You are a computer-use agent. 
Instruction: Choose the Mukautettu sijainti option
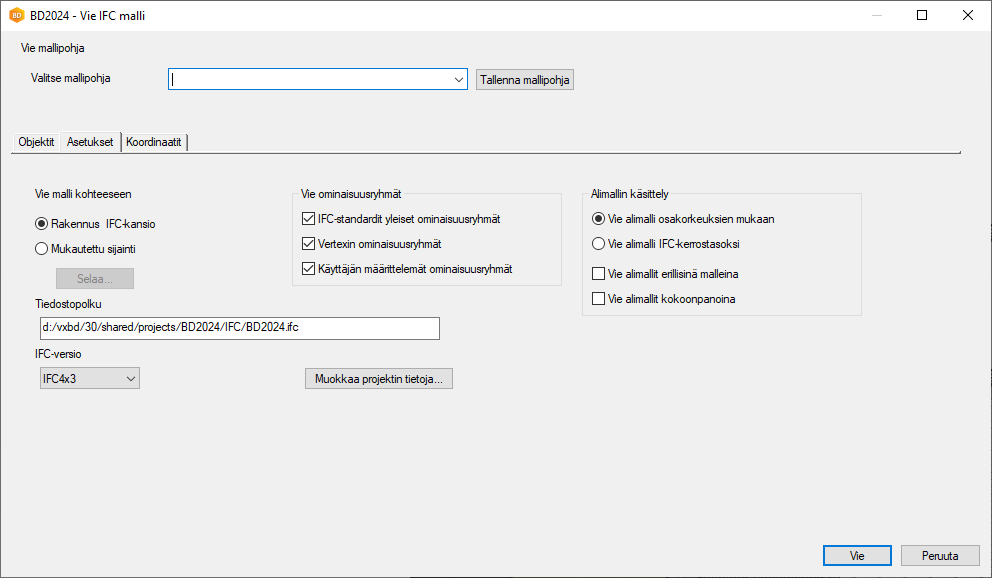pos(42,249)
